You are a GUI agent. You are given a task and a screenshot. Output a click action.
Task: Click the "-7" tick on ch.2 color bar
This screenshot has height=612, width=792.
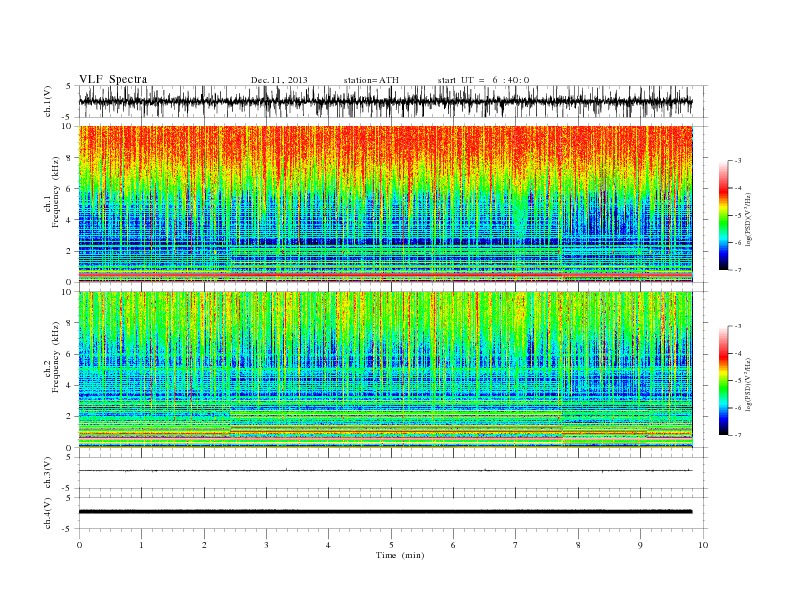pos(737,435)
